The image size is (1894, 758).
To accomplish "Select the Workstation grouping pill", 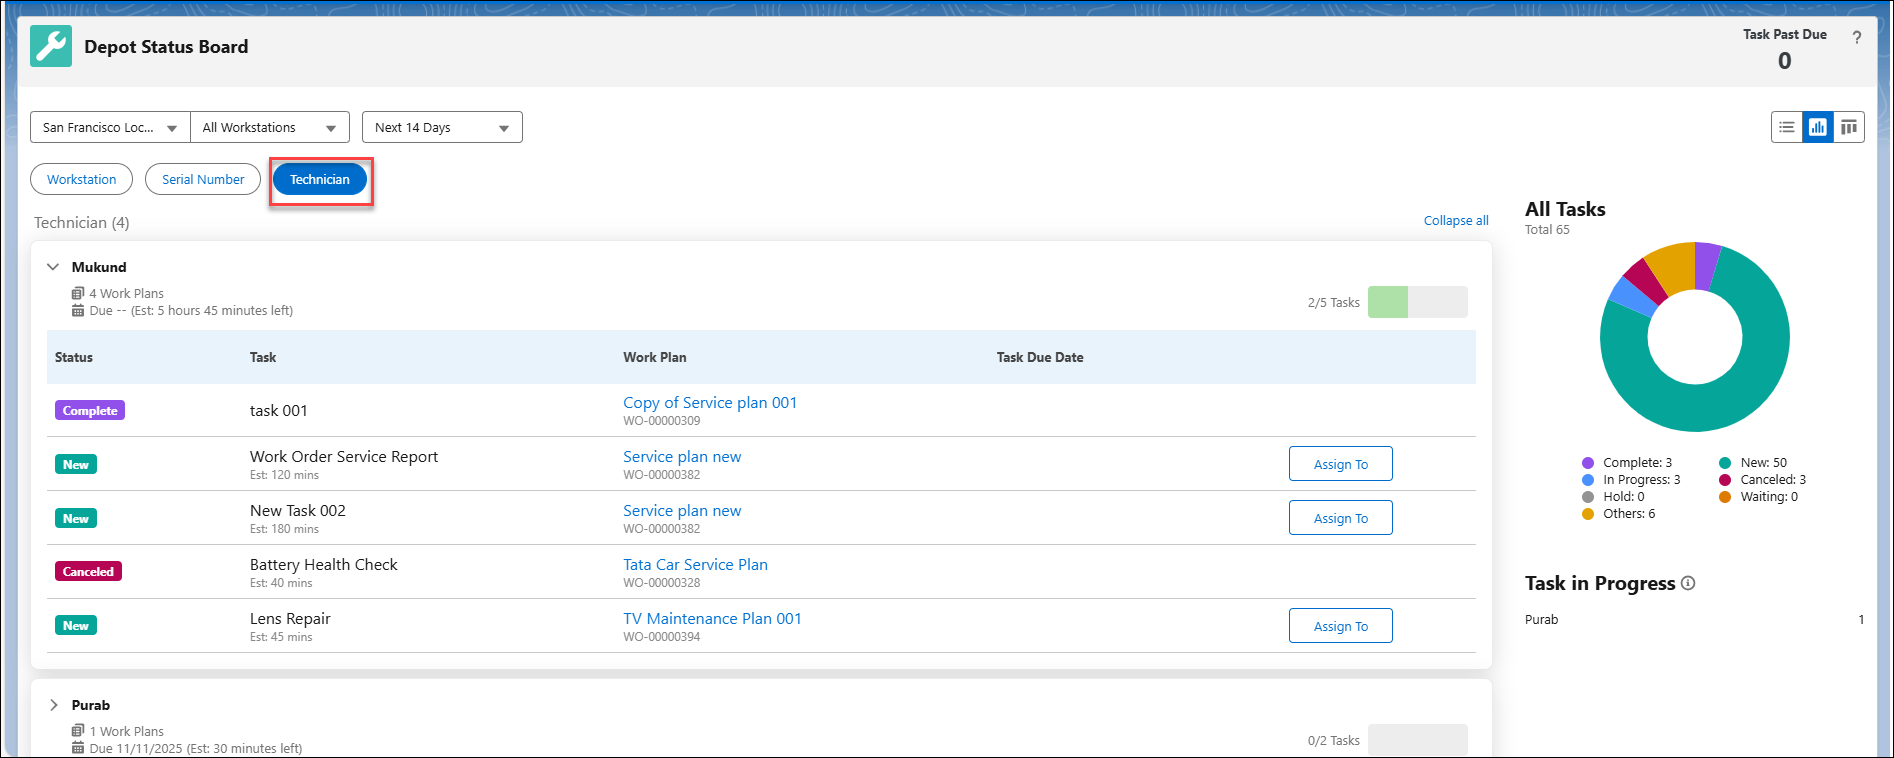I will coord(82,179).
